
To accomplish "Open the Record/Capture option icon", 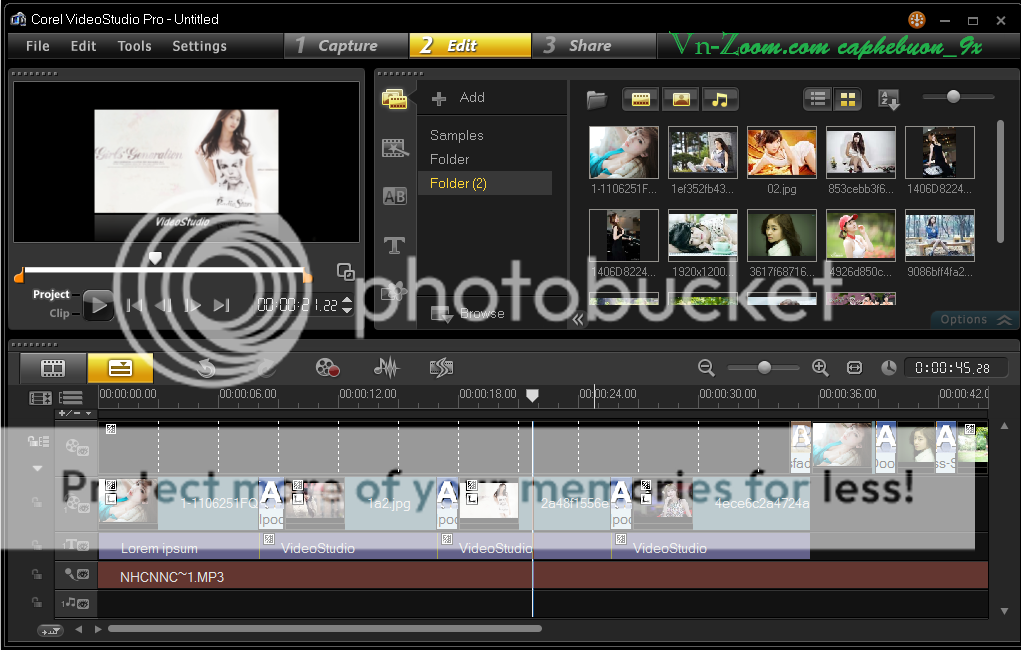I will [x=328, y=368].
